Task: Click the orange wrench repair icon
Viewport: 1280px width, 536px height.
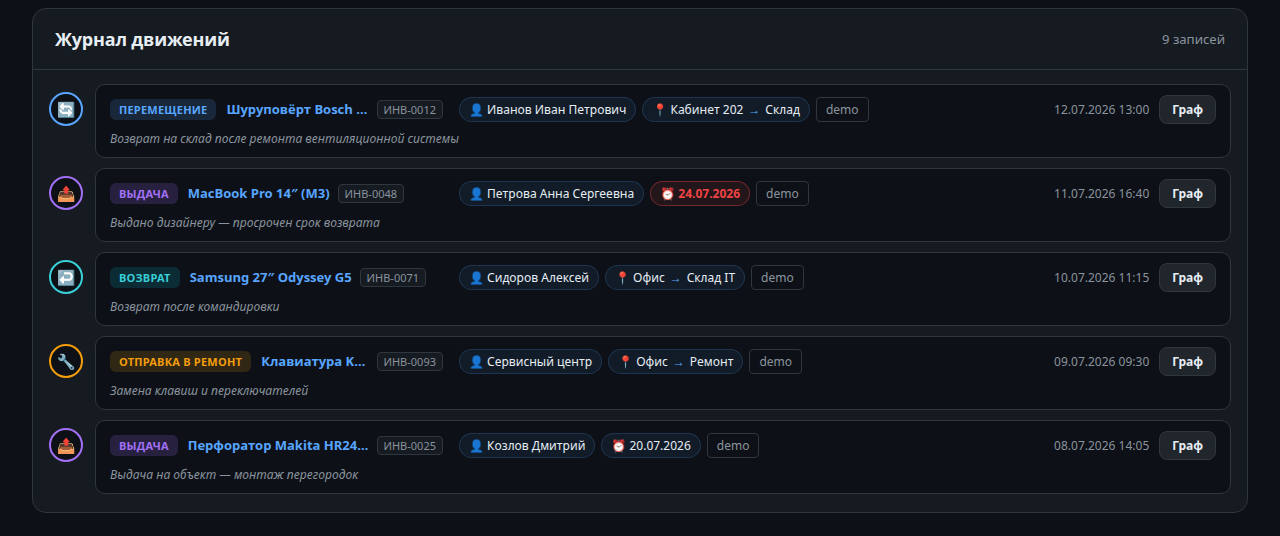Action: (66, 361)
